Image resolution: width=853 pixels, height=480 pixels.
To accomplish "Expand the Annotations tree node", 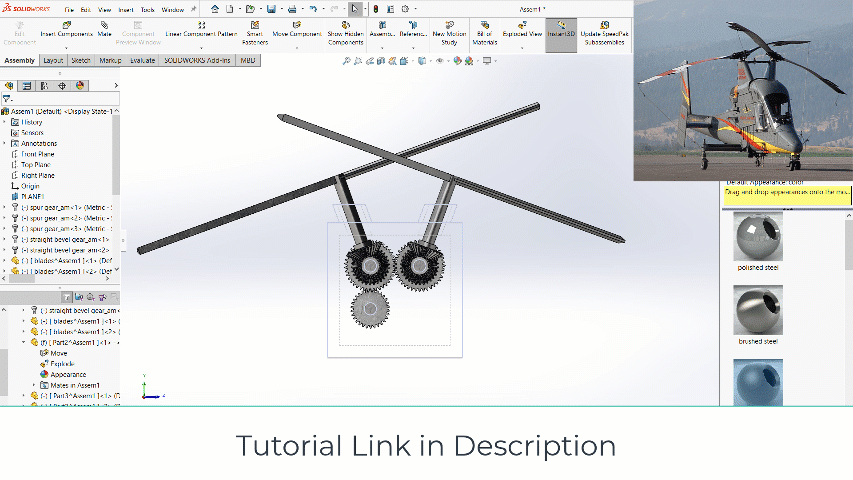I will pyautogui.click(x=5, y=143).
